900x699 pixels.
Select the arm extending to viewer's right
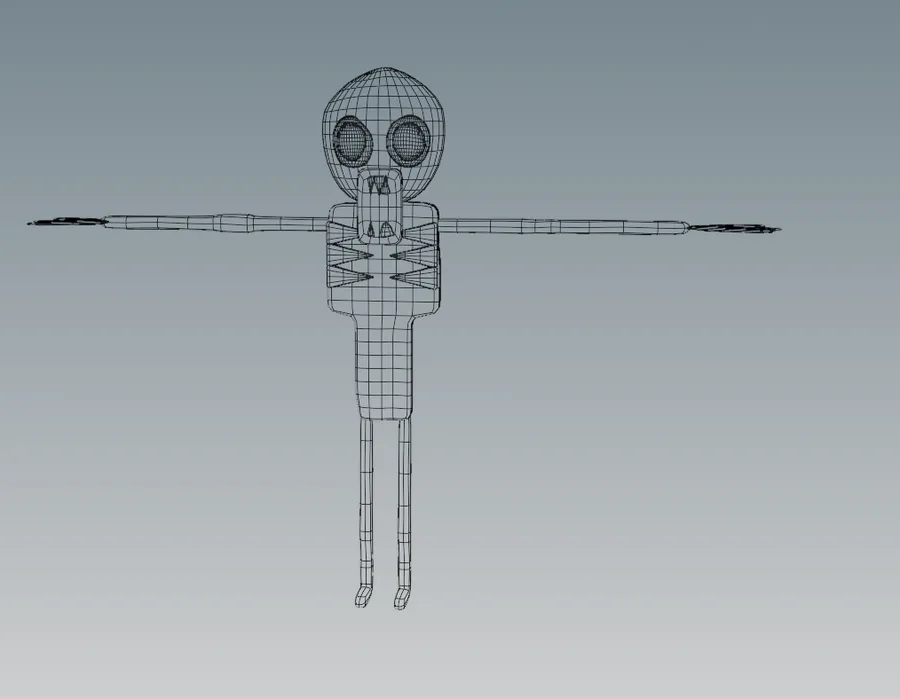tap(562, 226)
